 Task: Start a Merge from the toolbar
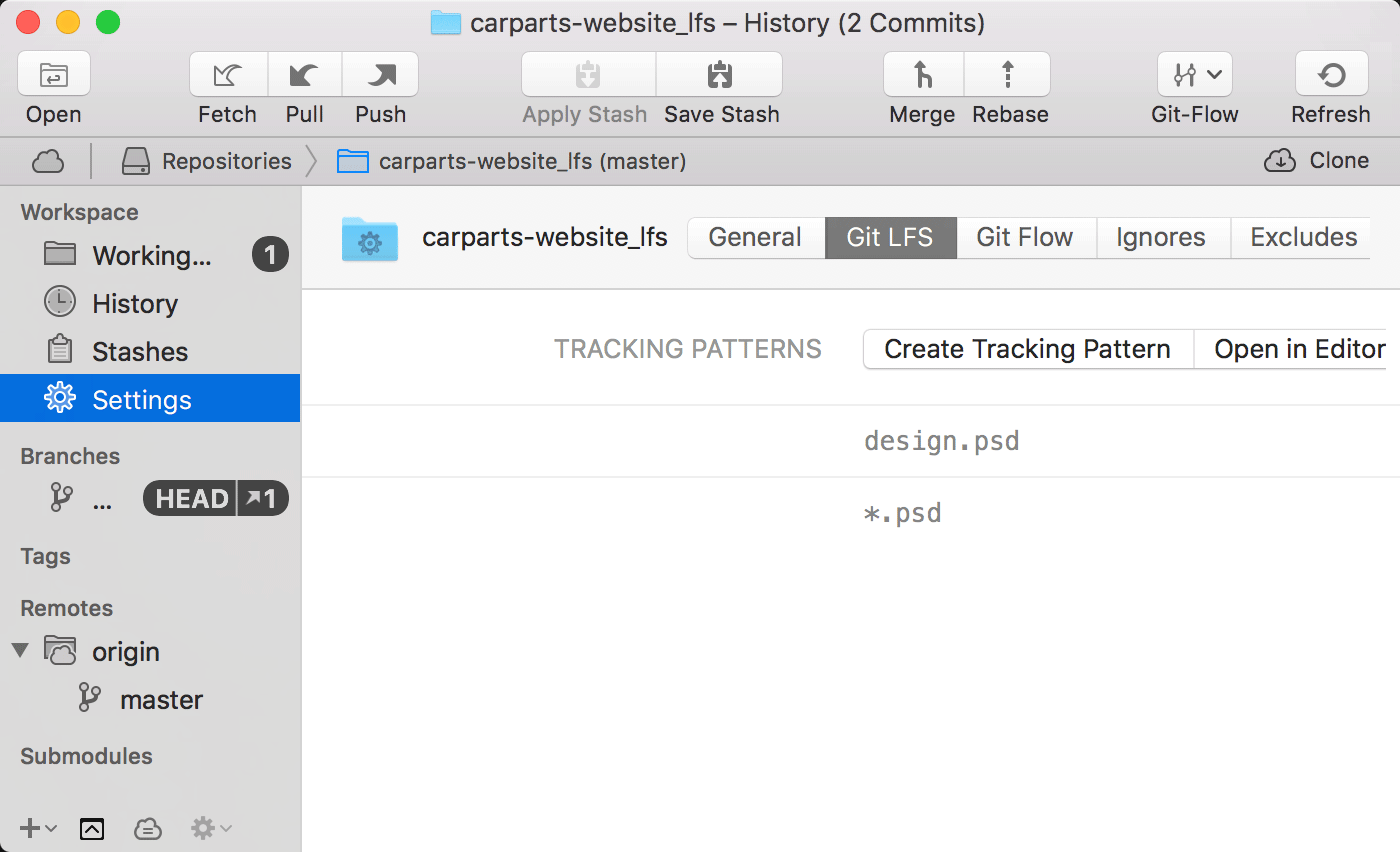tap(921, 74)
